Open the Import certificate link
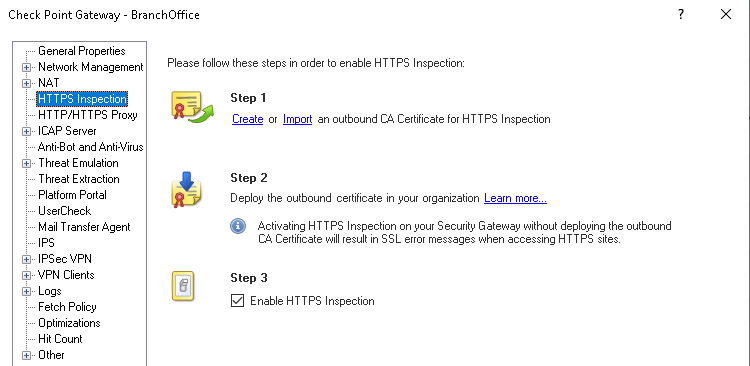750x366 pixels. click(298, 119)
